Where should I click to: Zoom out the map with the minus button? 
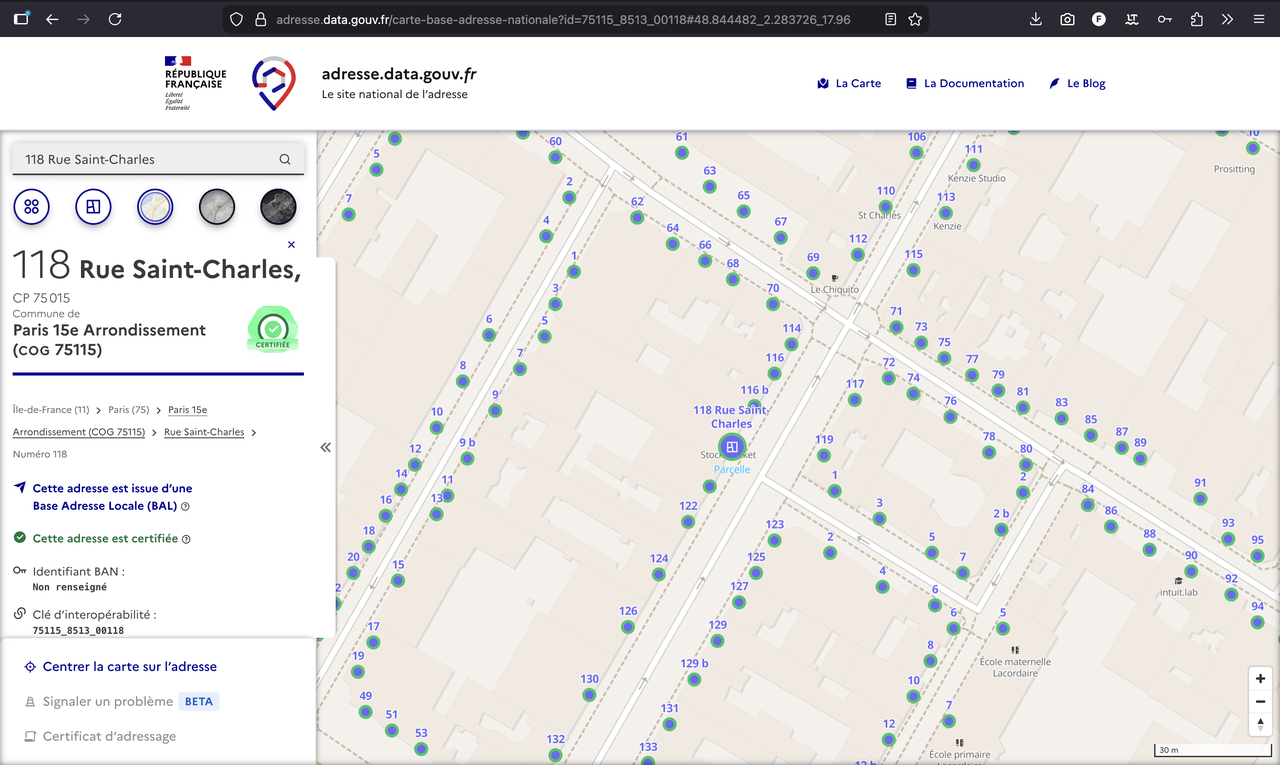point(1260,702)
